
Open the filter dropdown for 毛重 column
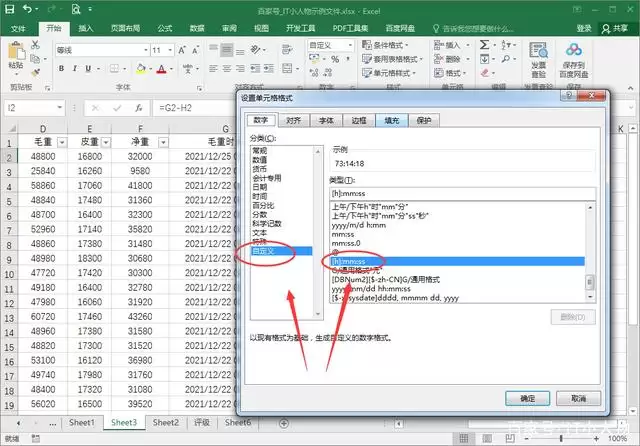pyautogui.click(x=62, y=142)
